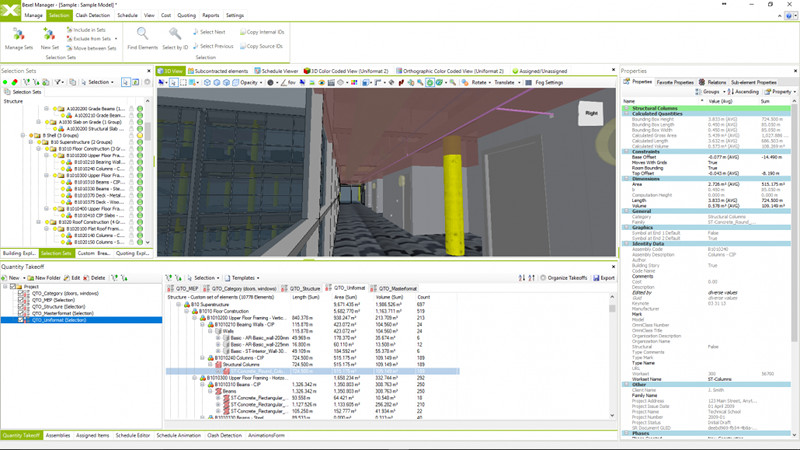Click the Select by ID icon
This screenshot has width=800, height=450.
click(x=174, y=34)
